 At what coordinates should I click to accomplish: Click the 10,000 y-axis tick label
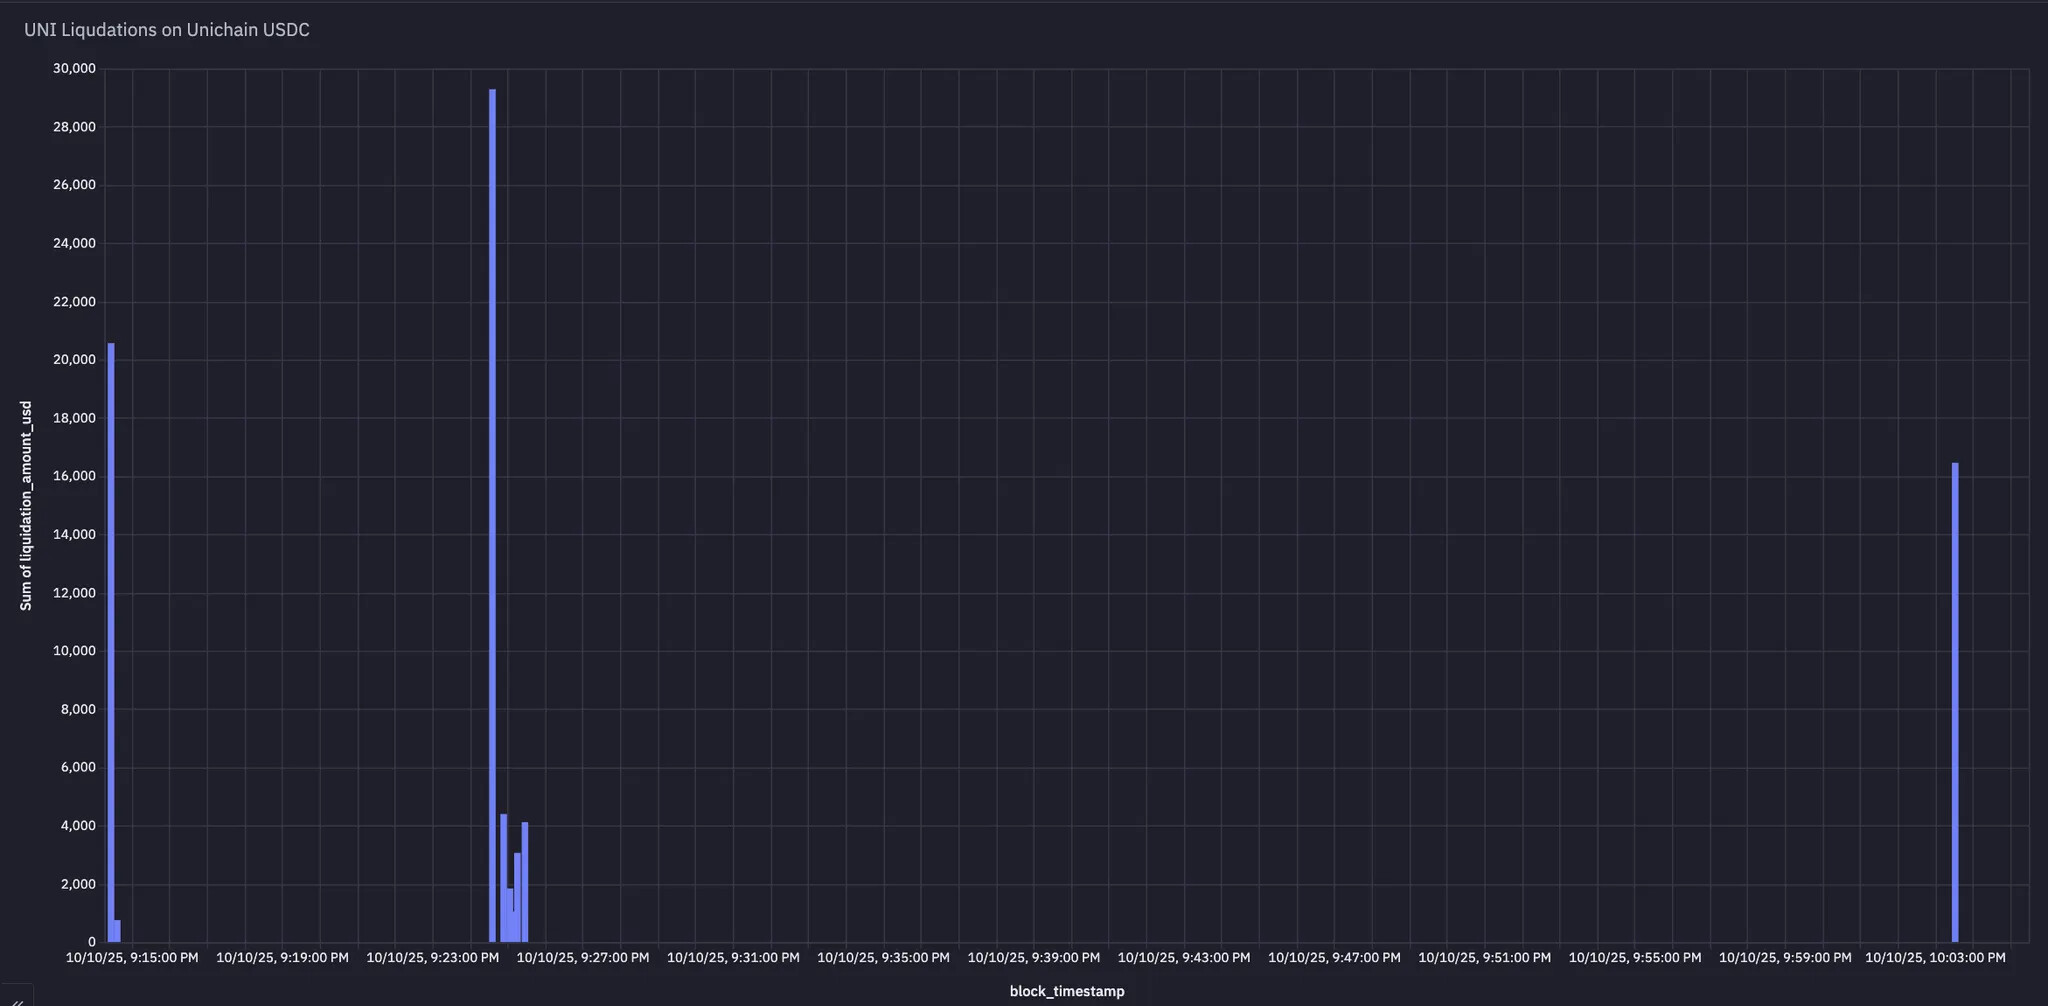click(74, 650)
